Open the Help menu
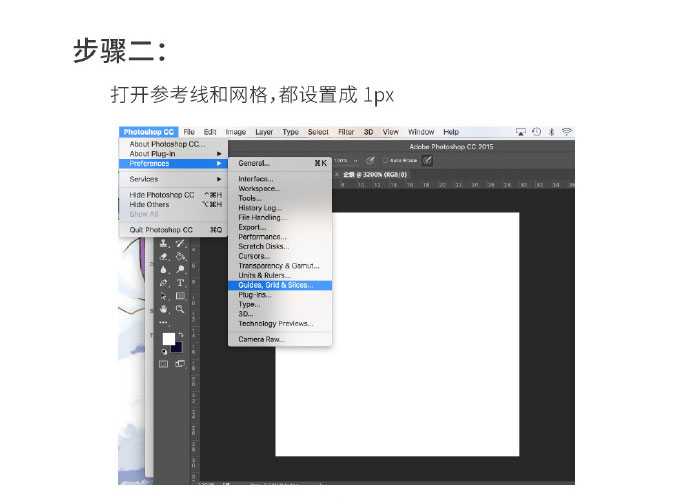The image size is (690, 504). [451, 132]
